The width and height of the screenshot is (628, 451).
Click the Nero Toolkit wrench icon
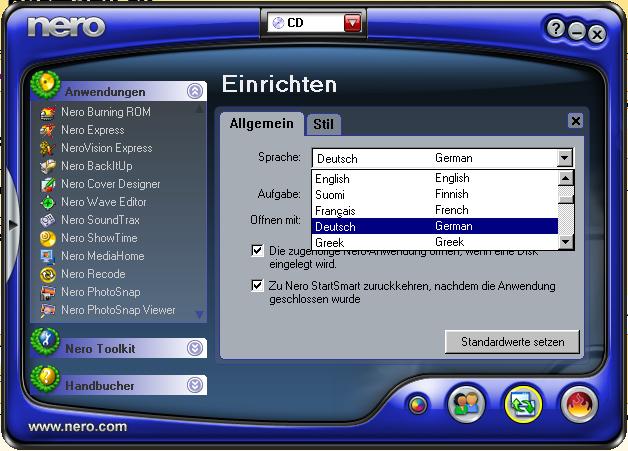point(46,342)
